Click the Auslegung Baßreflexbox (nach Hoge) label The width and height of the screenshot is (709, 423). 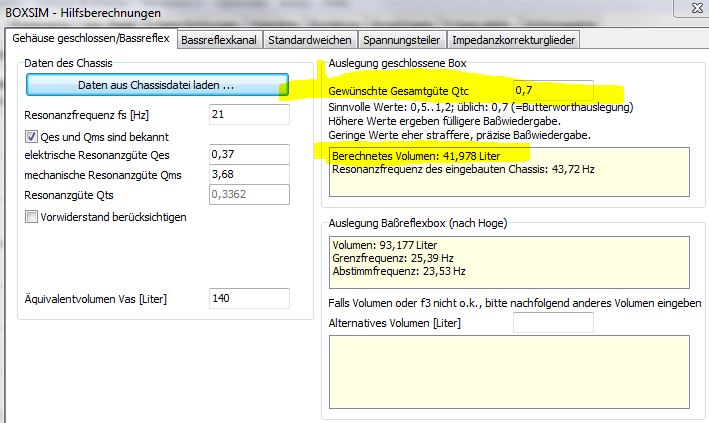418,223
